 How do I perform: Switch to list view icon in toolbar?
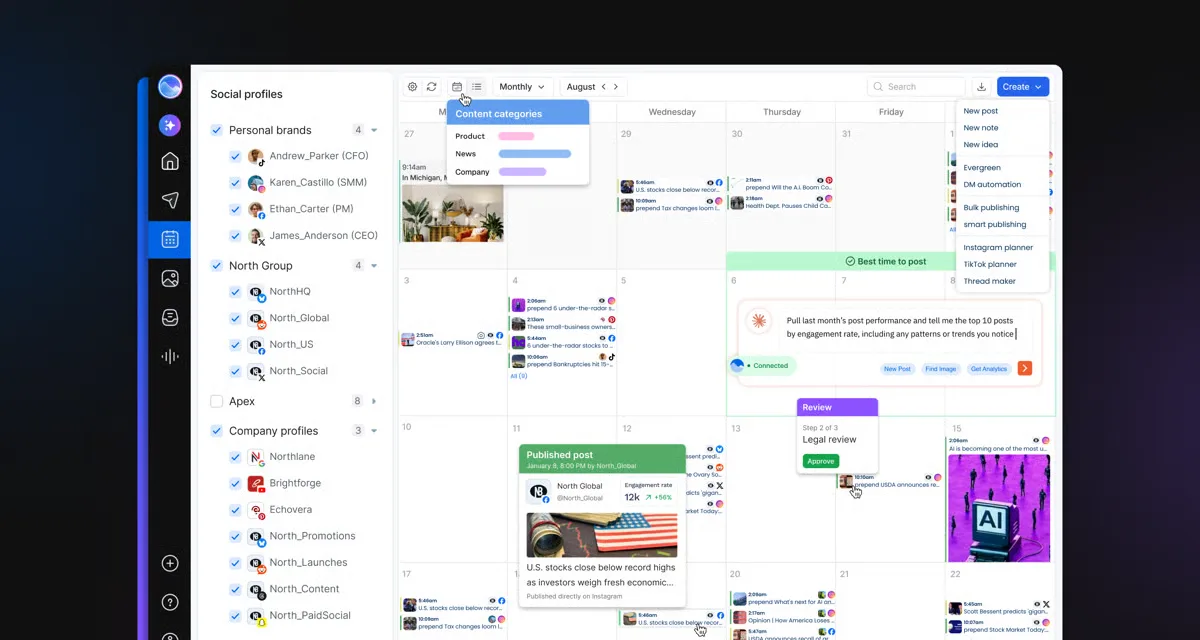(477, 87)
